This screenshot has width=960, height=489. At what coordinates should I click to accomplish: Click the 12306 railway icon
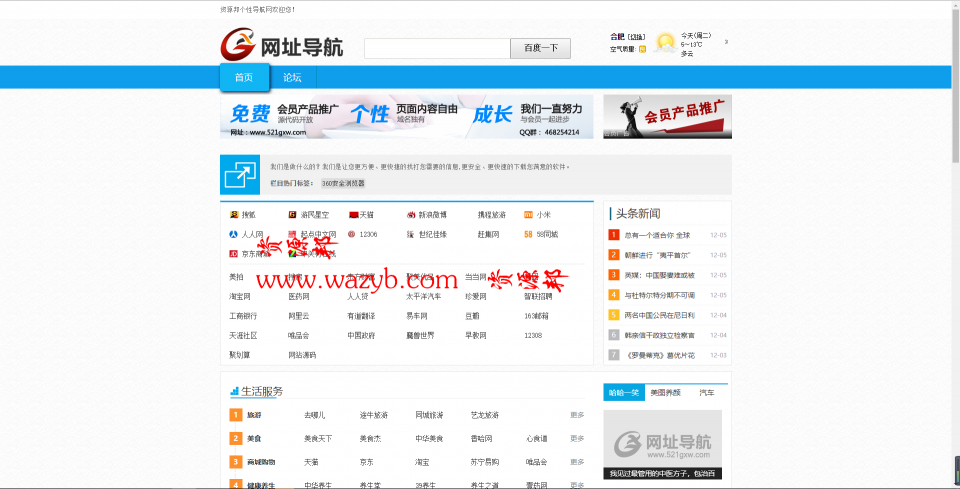point(352,234)
